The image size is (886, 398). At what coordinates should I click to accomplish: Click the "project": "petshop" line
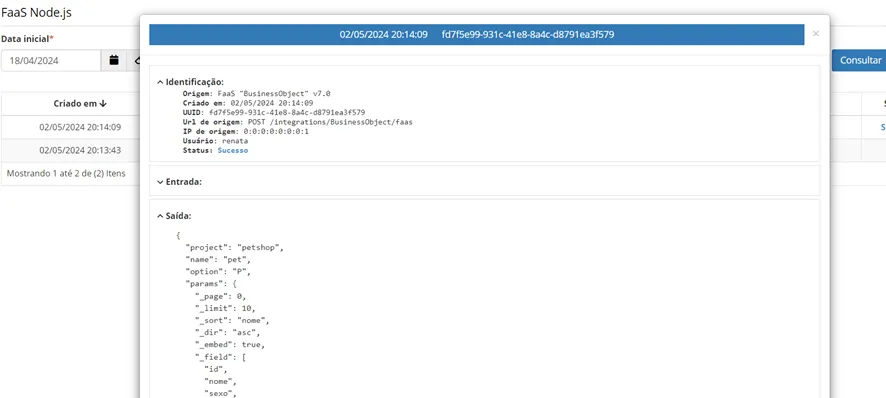(234, 248)
